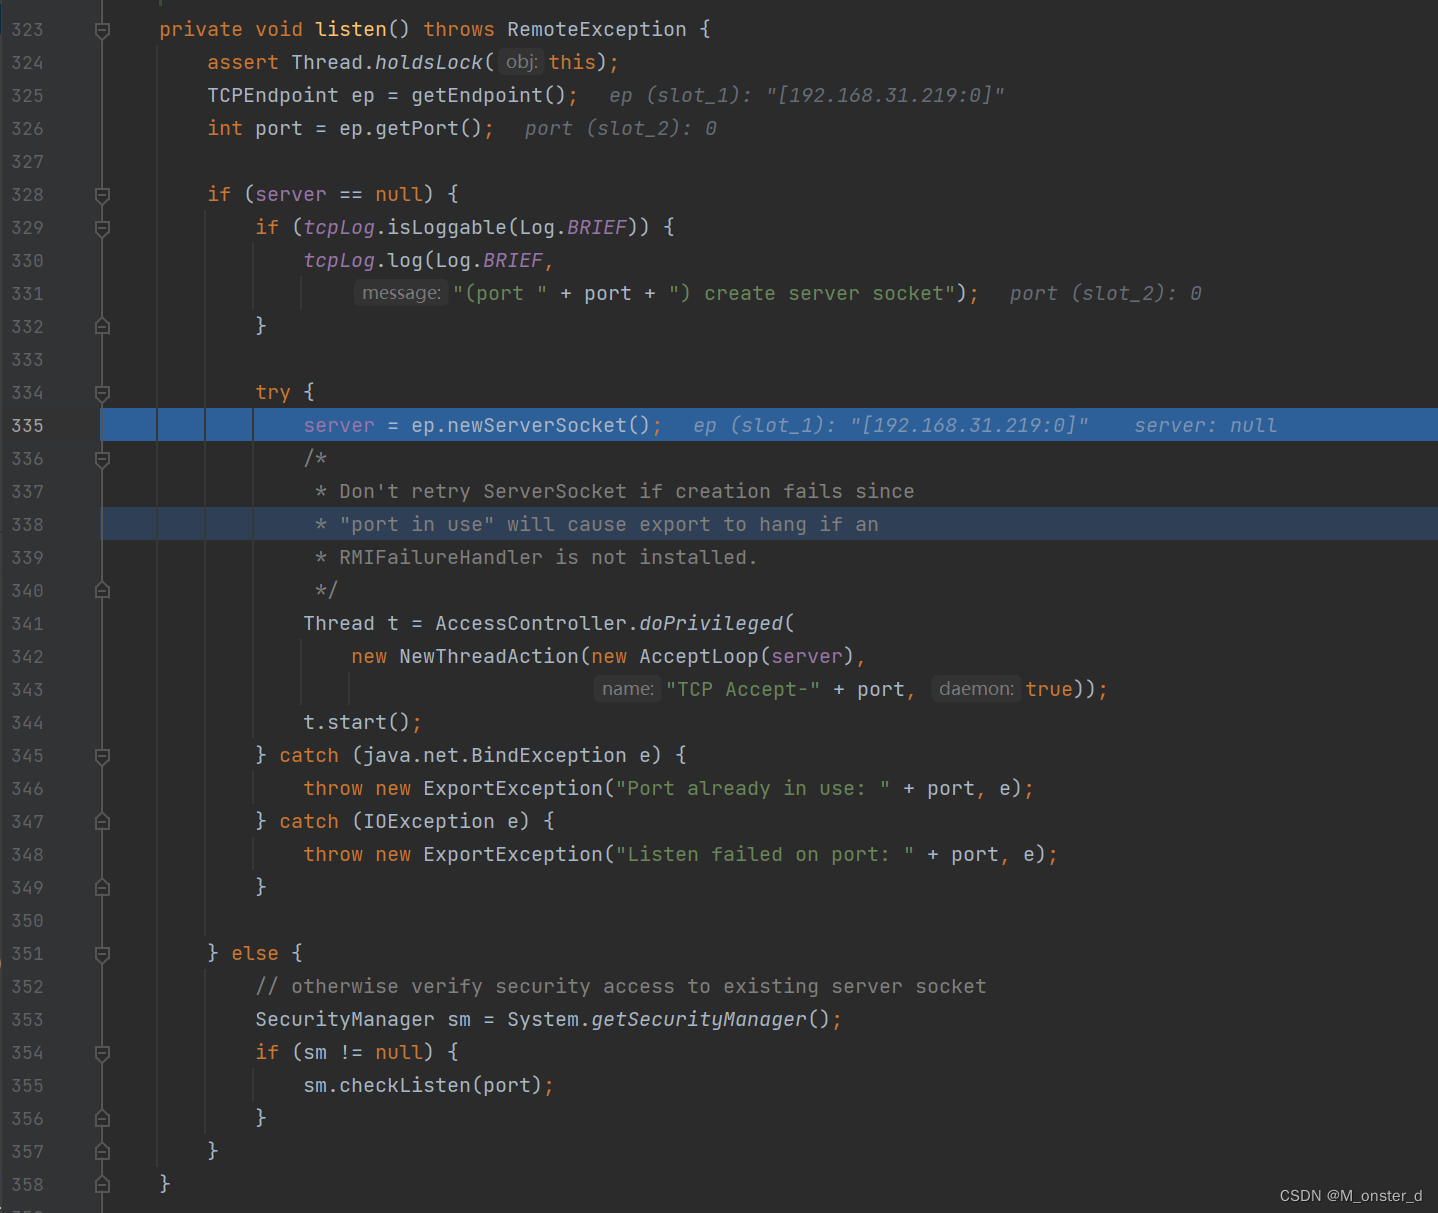Click the NewThreadAction constructor call

[x=489, y=657]
